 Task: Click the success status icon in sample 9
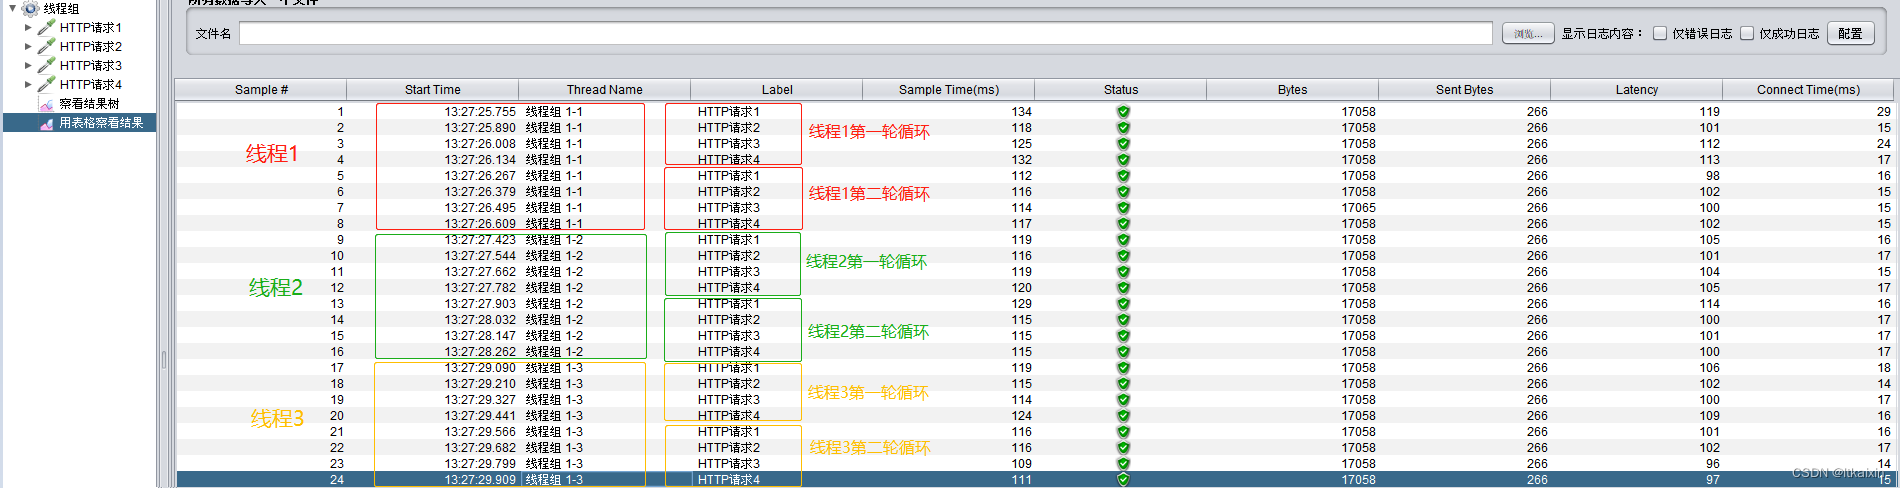[x=1123, y=240]
